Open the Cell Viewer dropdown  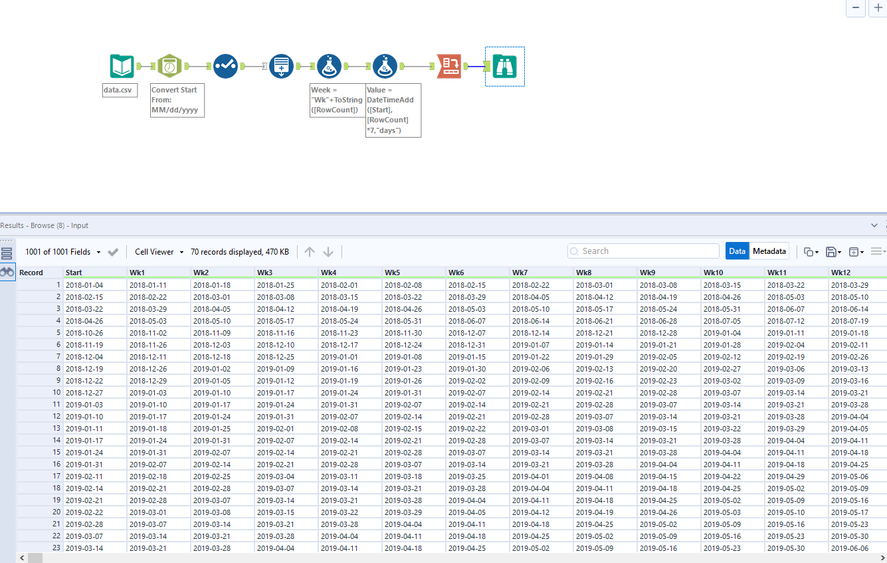point(159,252)
